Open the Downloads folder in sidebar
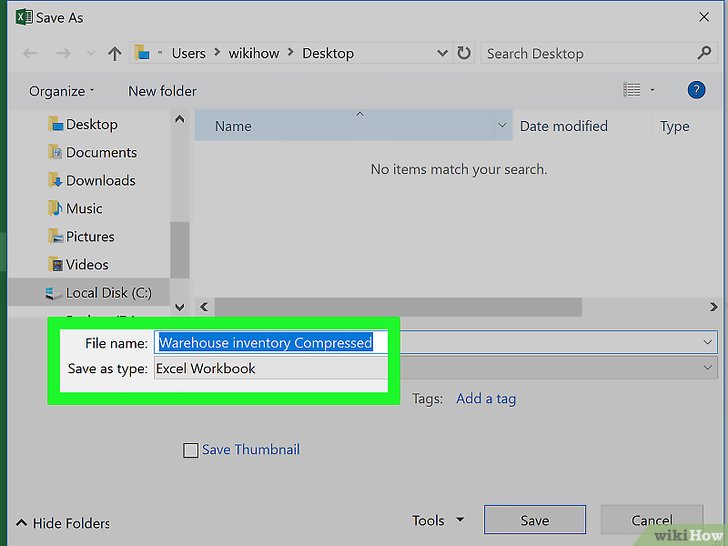The image size is (728, 546). tap(100, 181)
